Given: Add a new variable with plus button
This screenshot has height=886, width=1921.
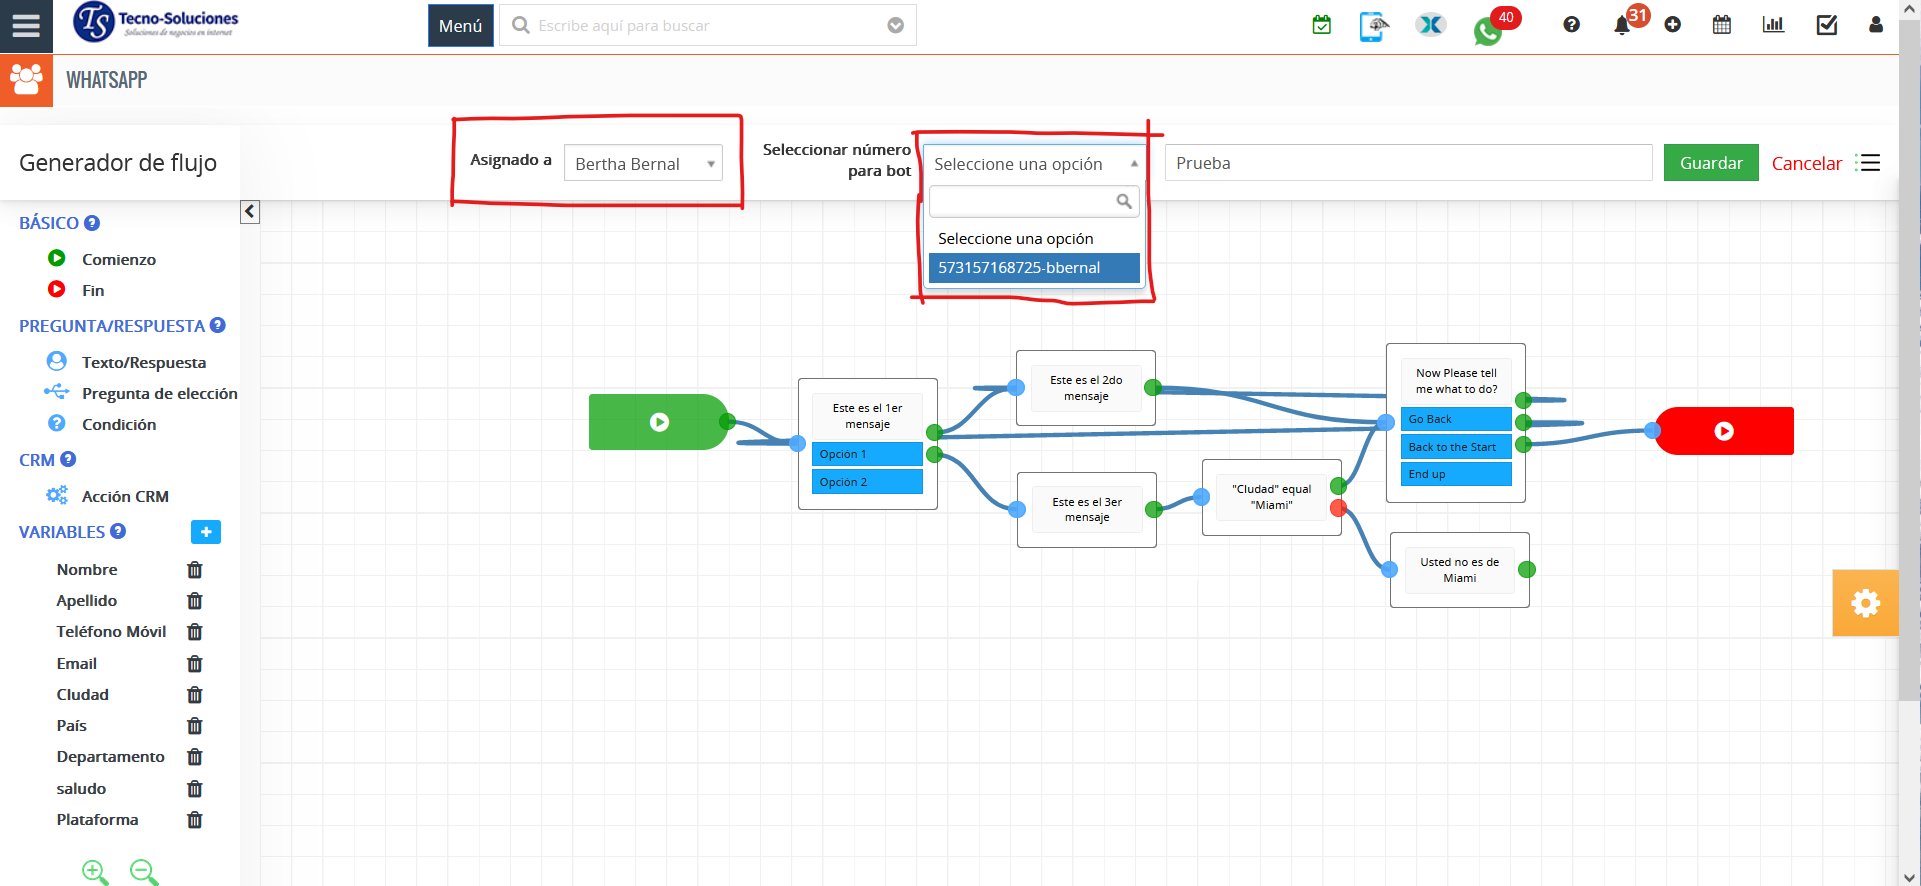Looking at the screenshot, I should point(206,532).
